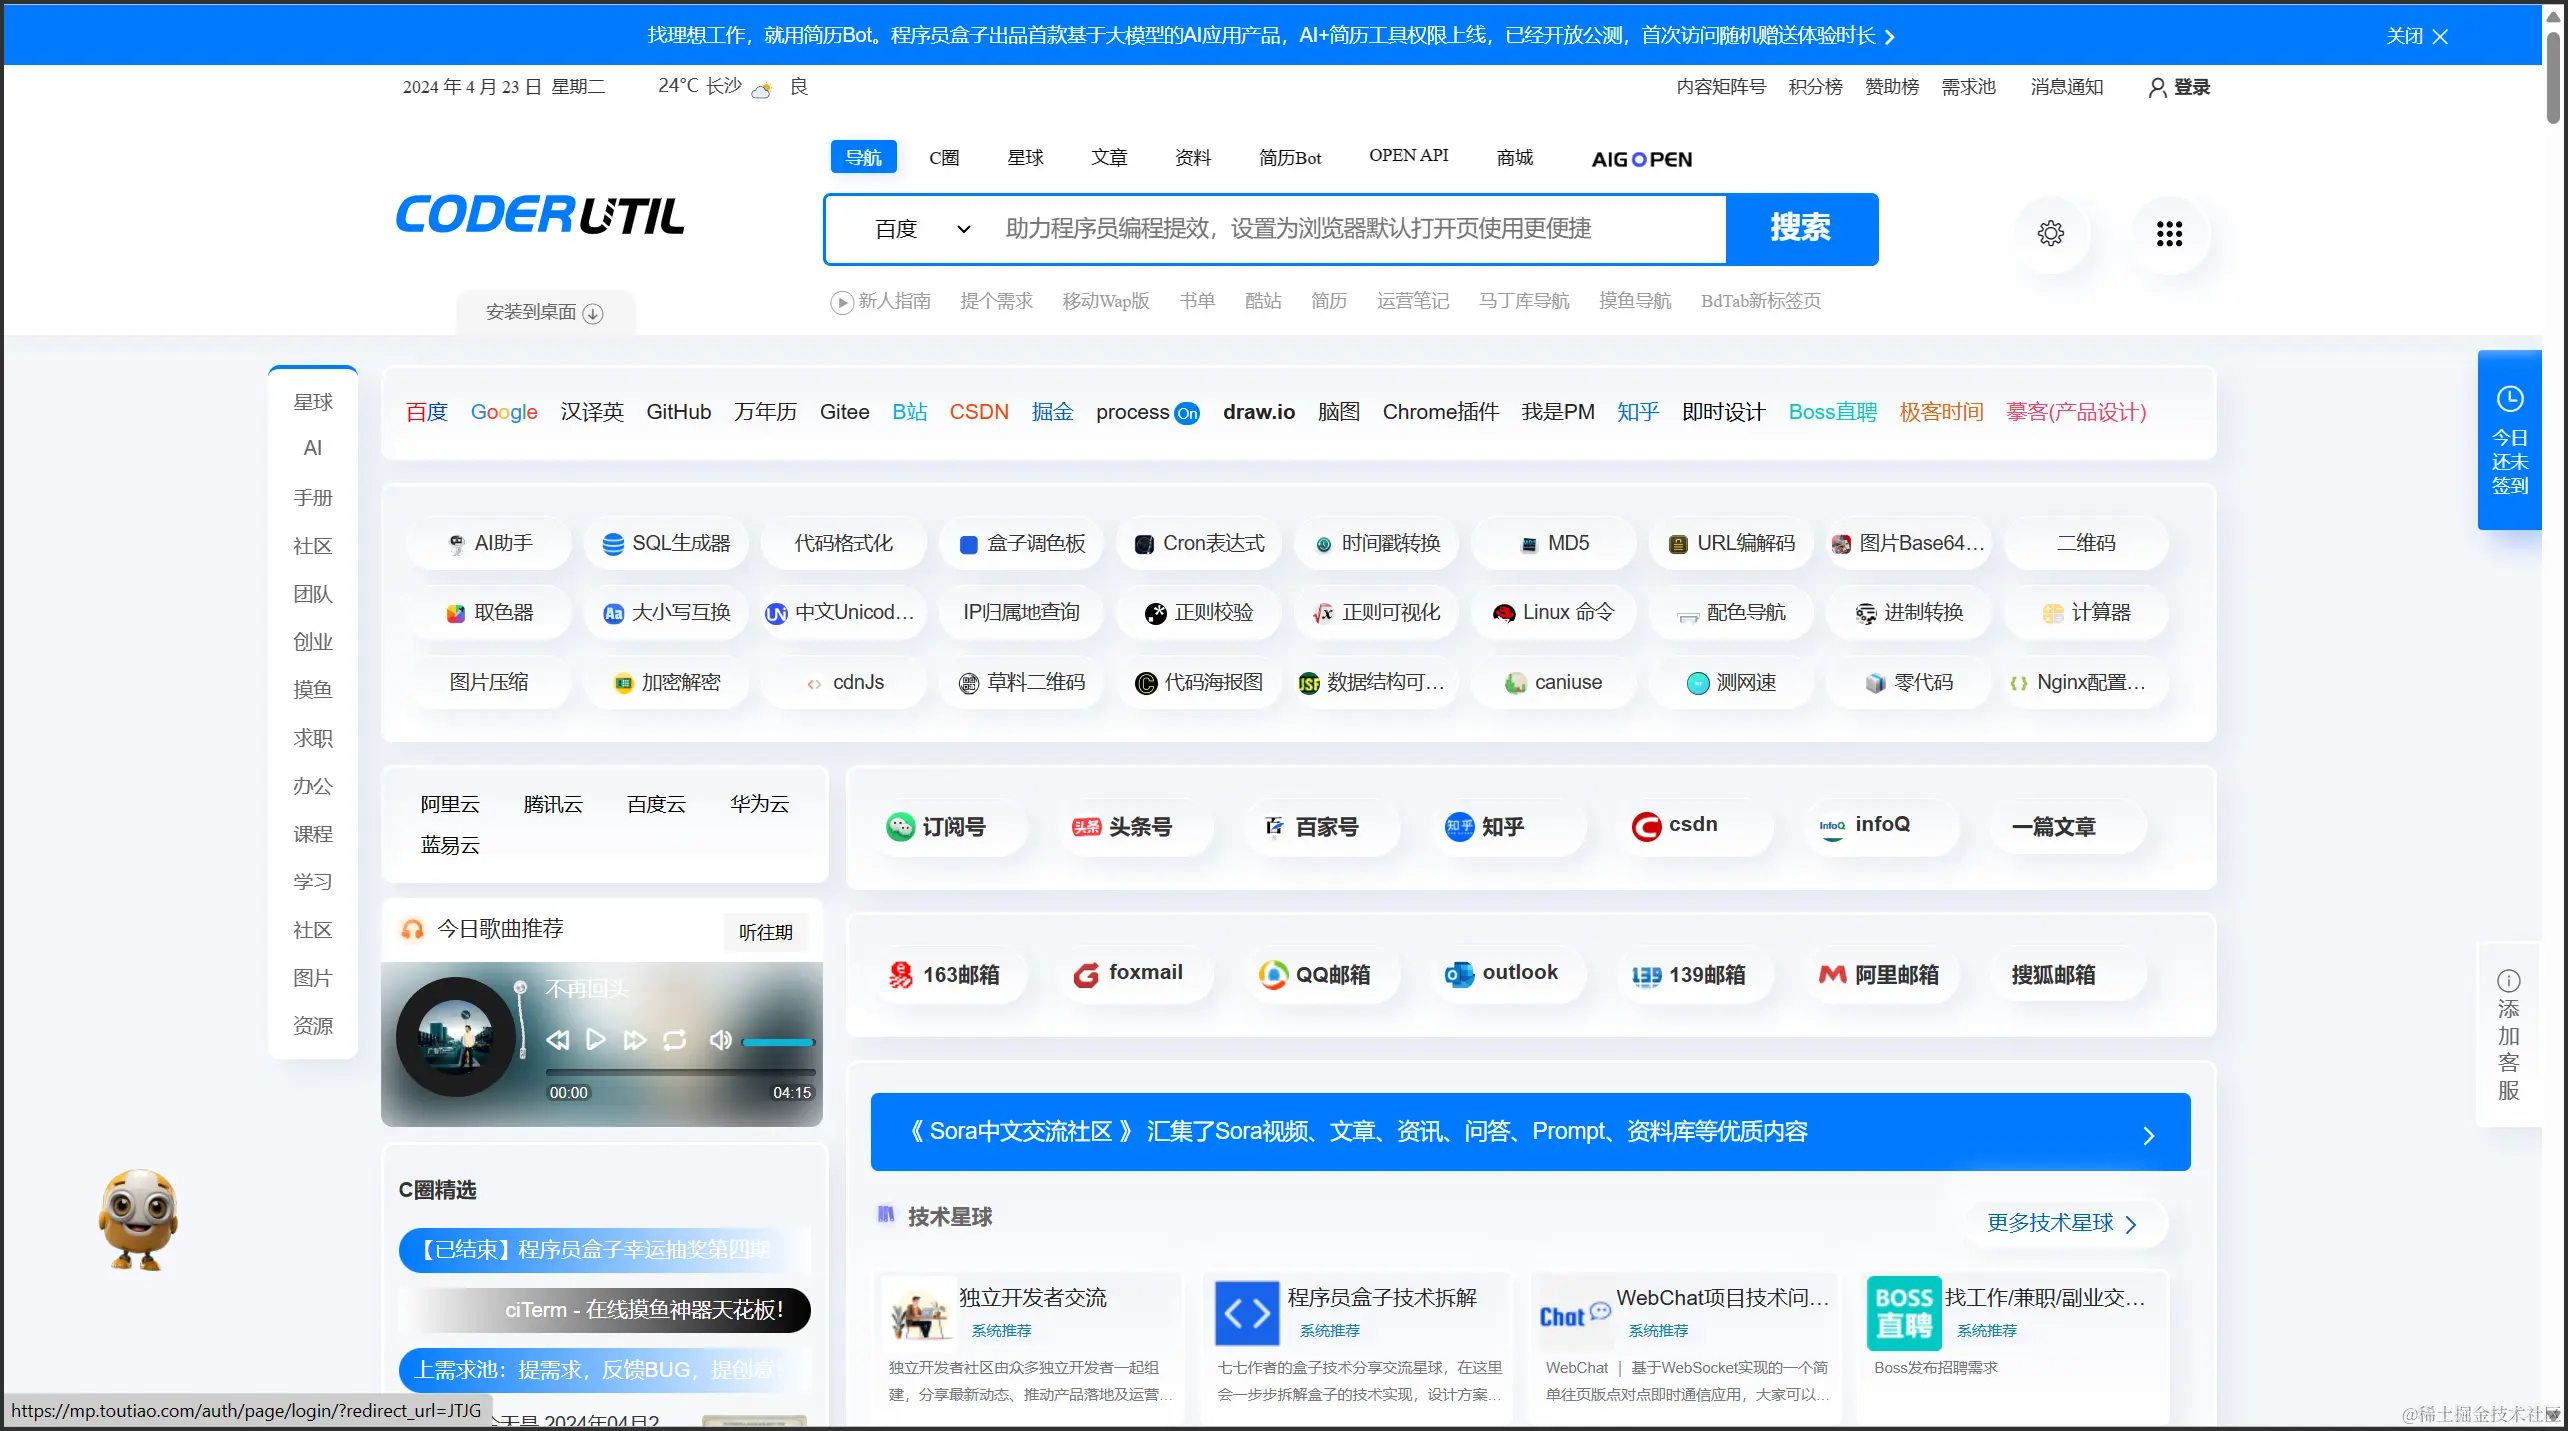The image size is (2568, 1431).
Task: Adjust the music player volume slider
Action: pos(778,1042)
